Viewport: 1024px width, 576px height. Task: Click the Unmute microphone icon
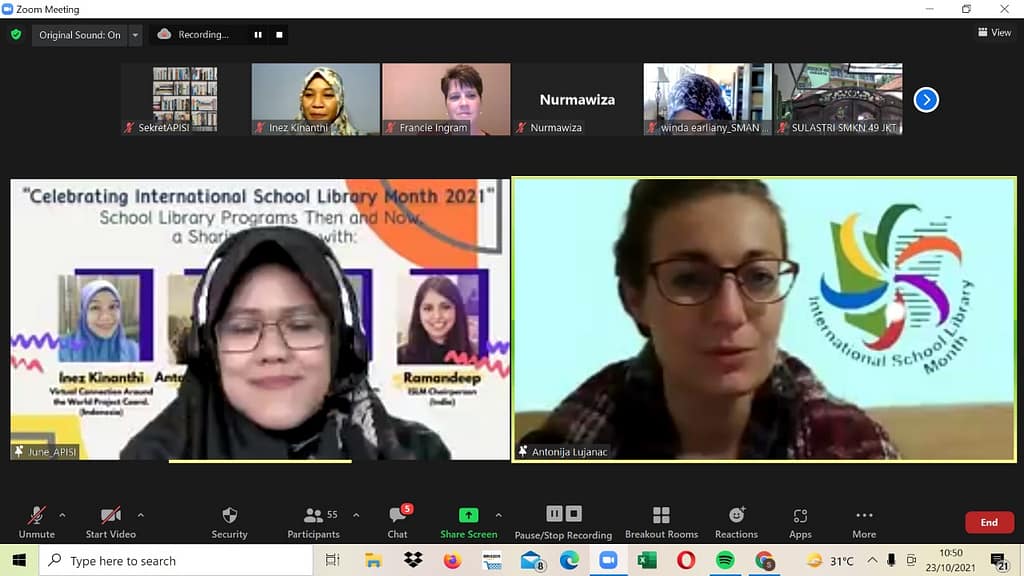click(37, 516)
